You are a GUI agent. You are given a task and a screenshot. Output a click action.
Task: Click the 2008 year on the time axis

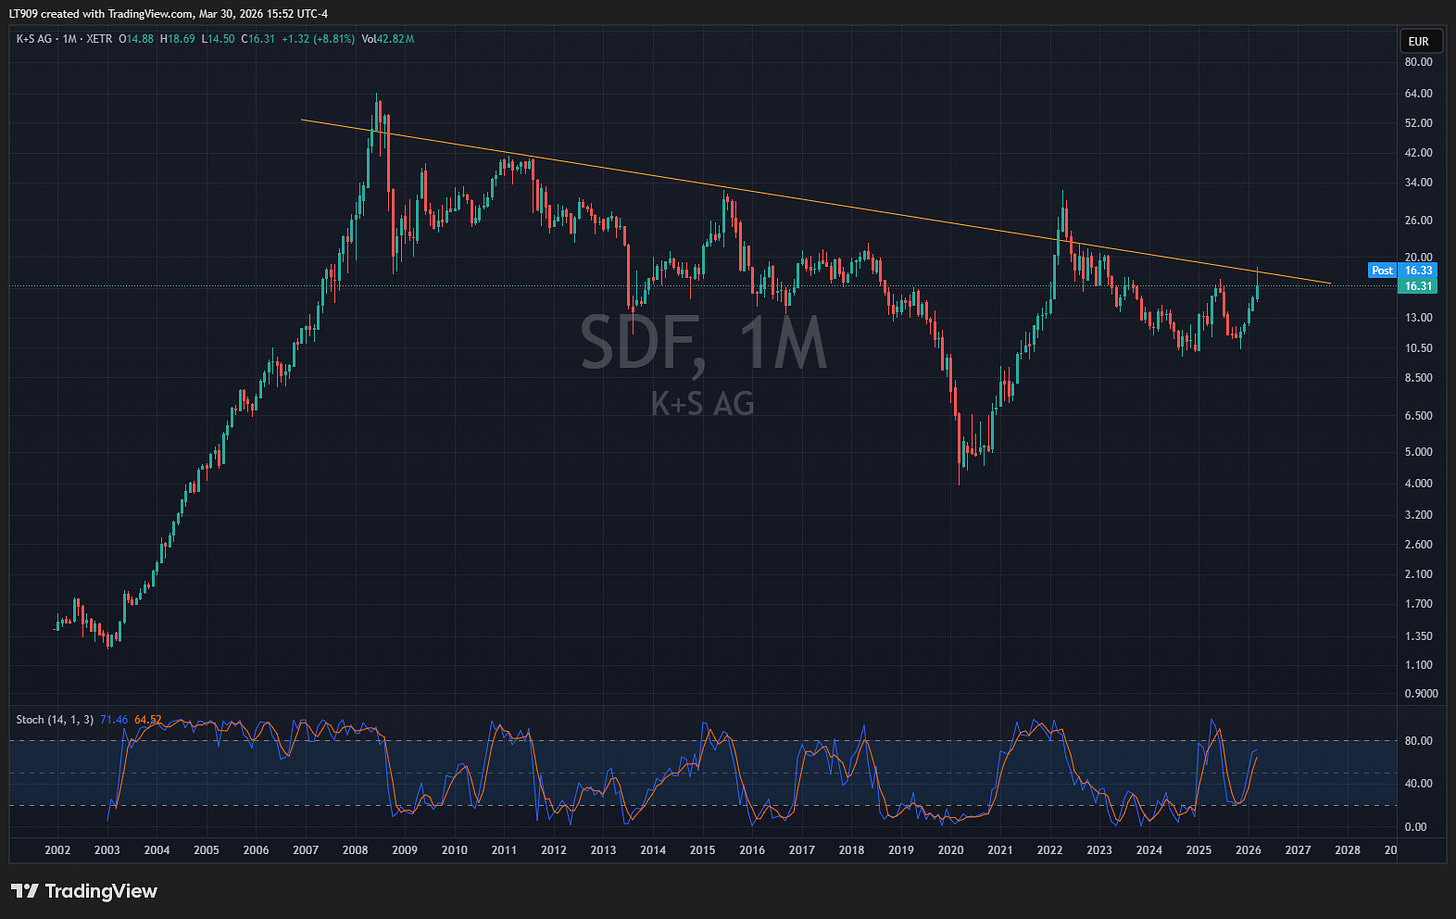[x=355, y=850]
